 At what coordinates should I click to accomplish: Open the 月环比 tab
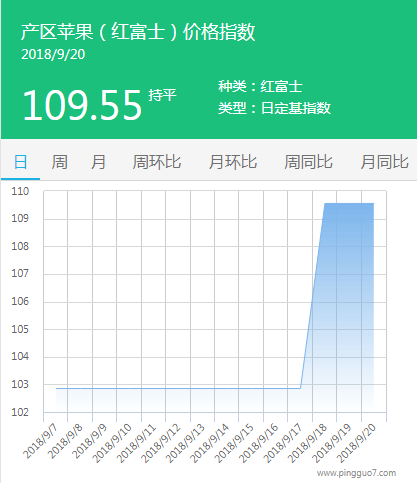coord(233,162)
